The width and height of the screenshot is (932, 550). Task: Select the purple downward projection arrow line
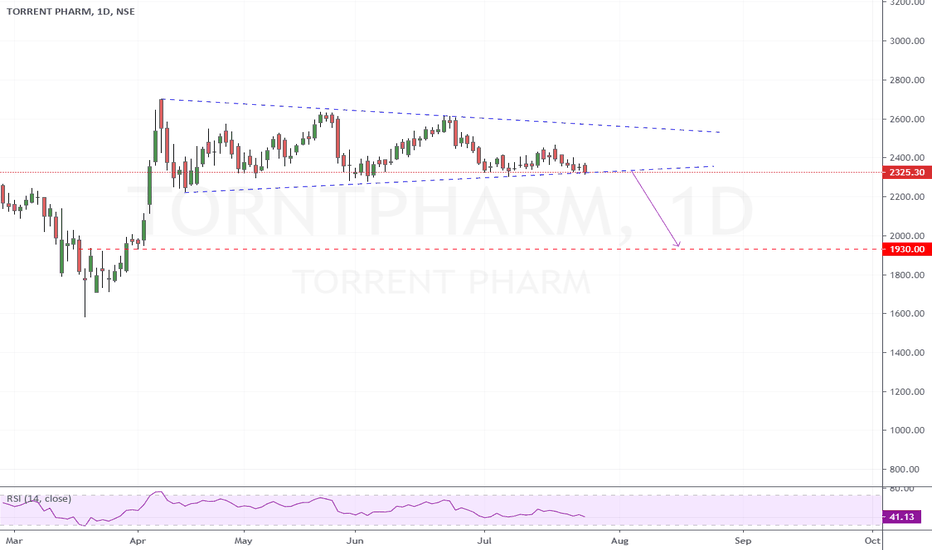tap(655, 209)
